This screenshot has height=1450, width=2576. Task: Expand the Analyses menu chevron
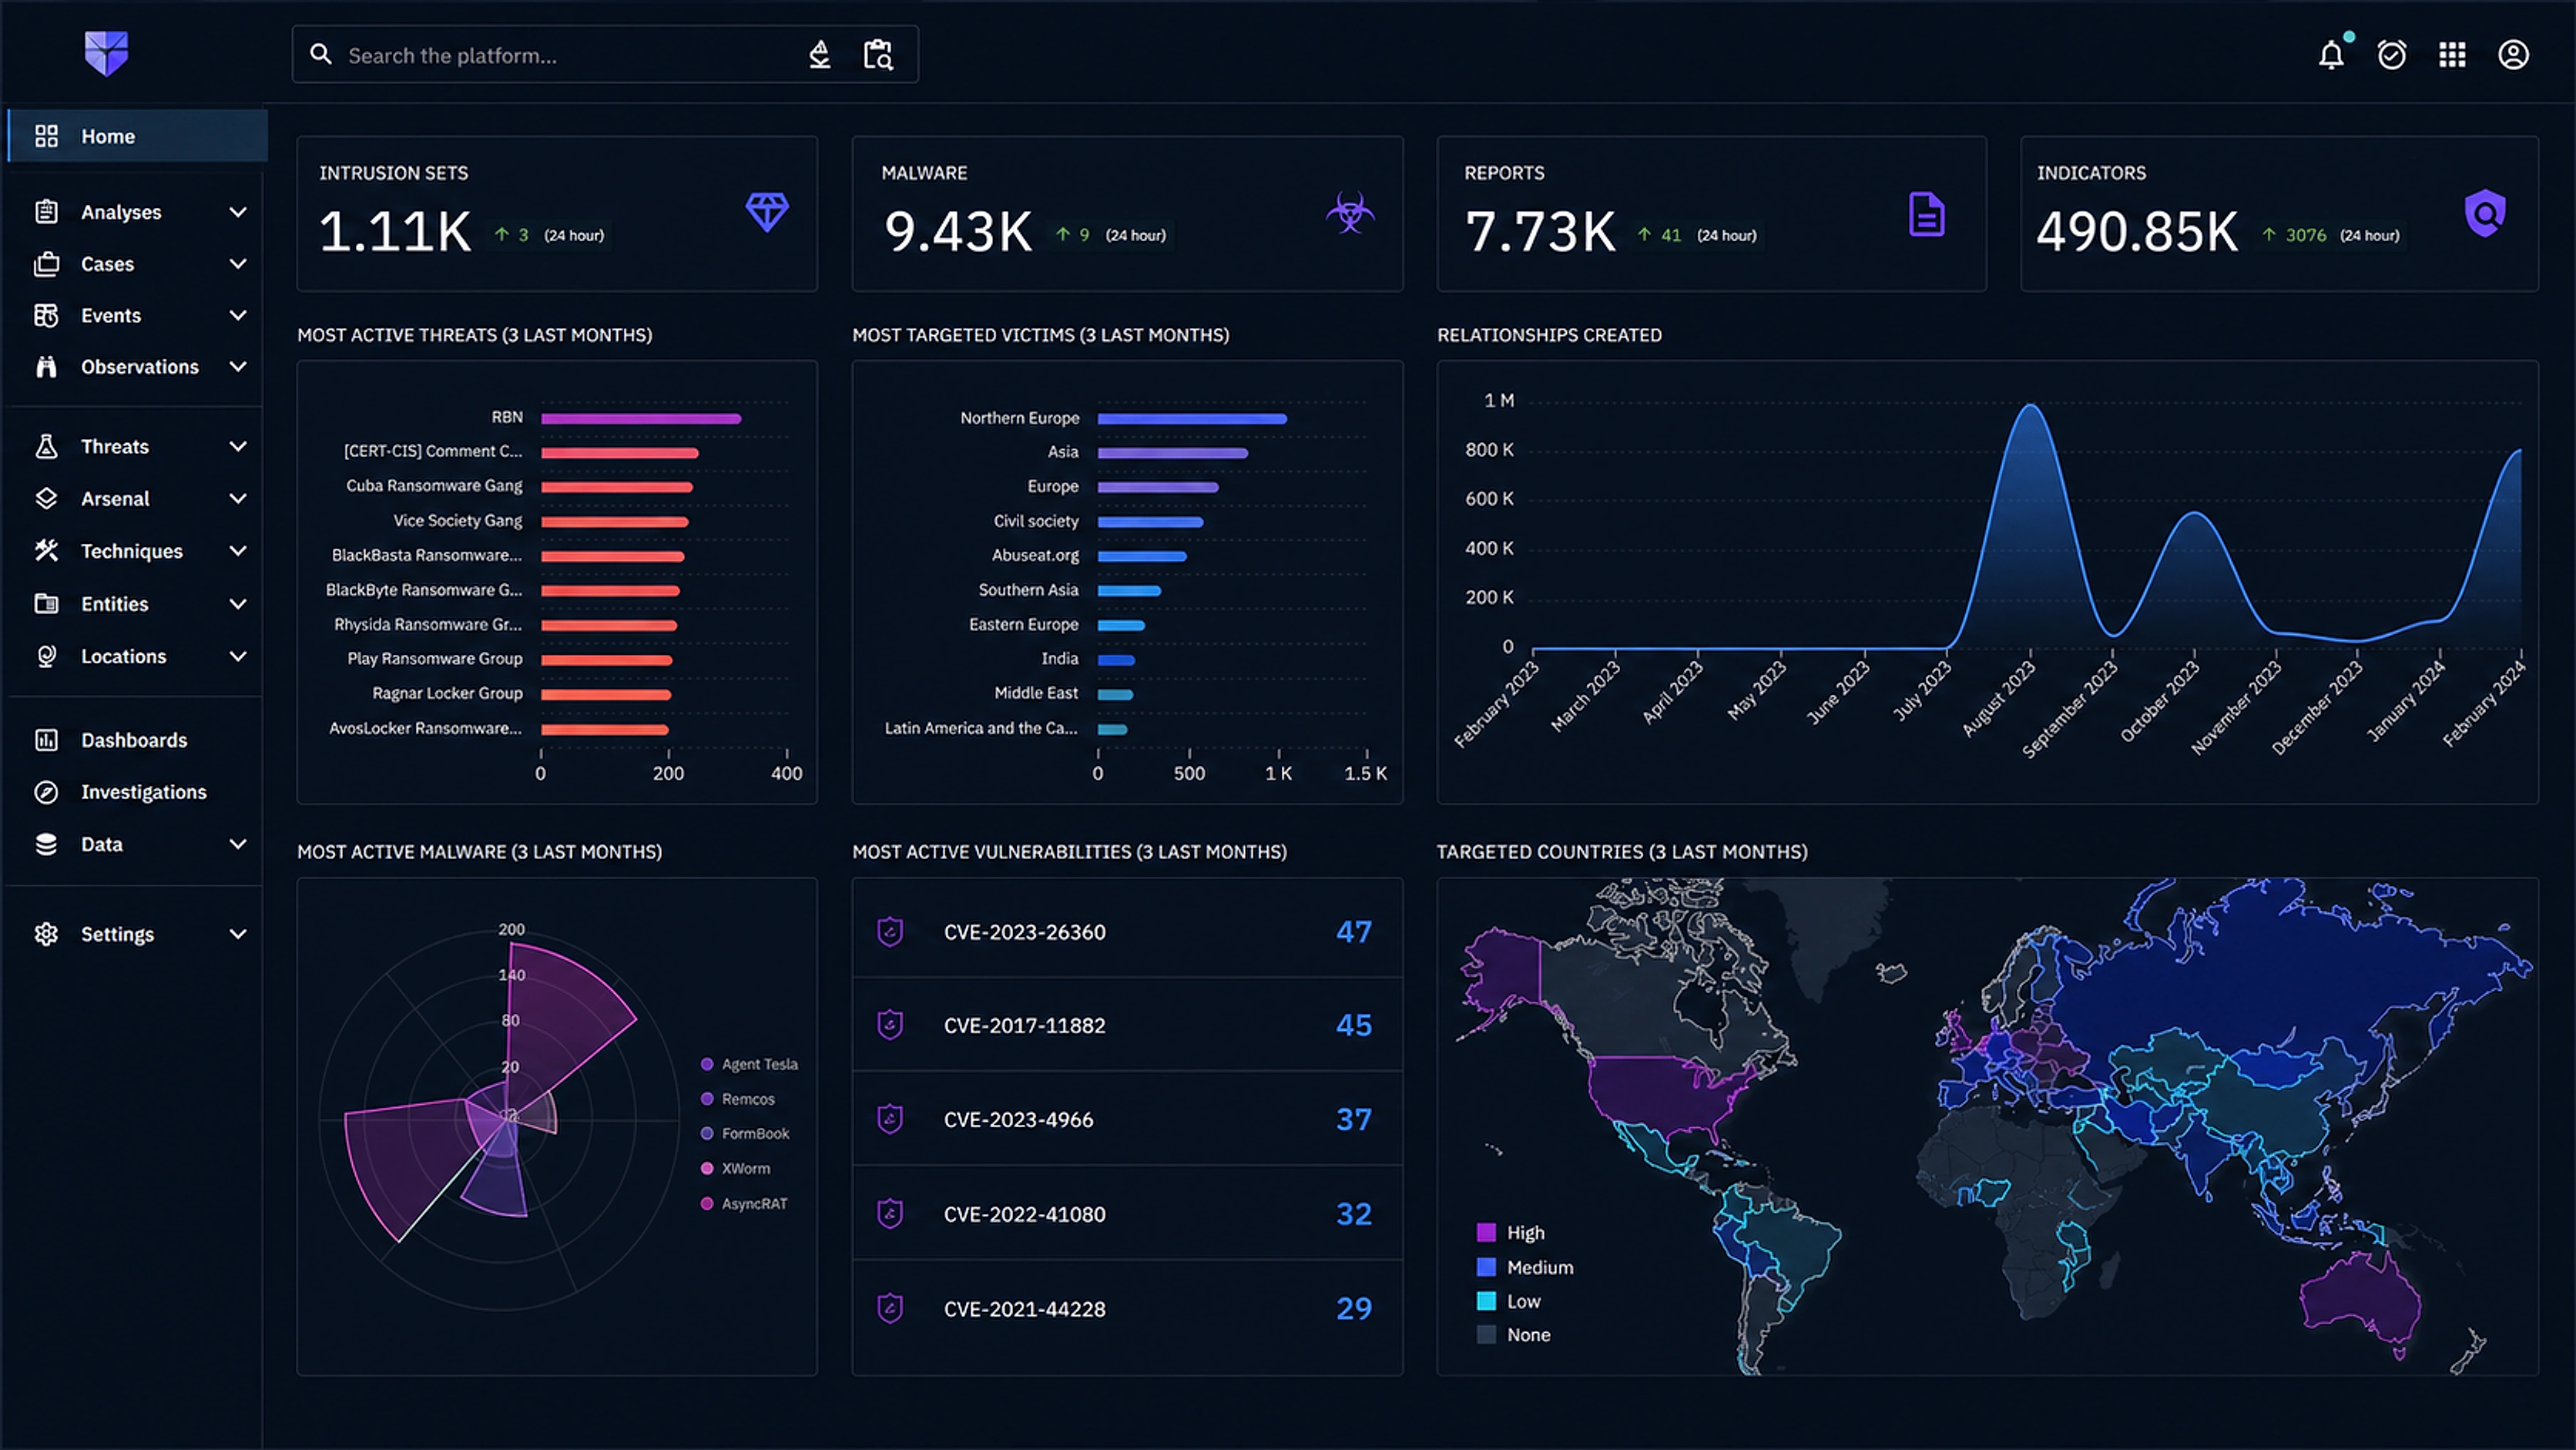tap(238, 212)
